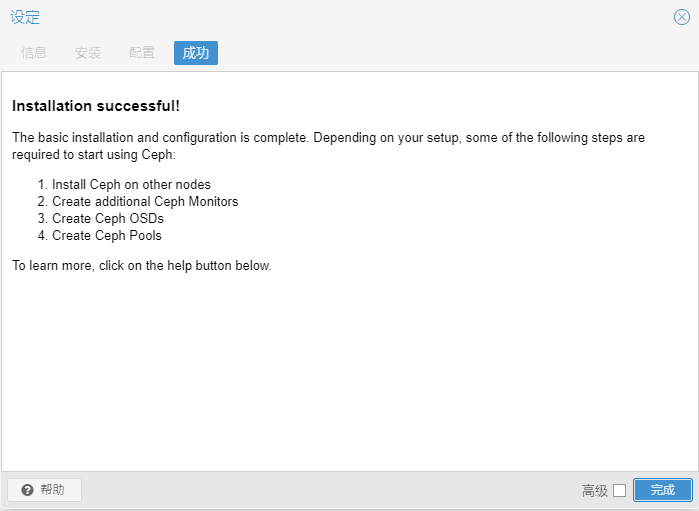Select the active 成功 tab
This screenshot has height=511, width=699.
(x=196, y=53)
